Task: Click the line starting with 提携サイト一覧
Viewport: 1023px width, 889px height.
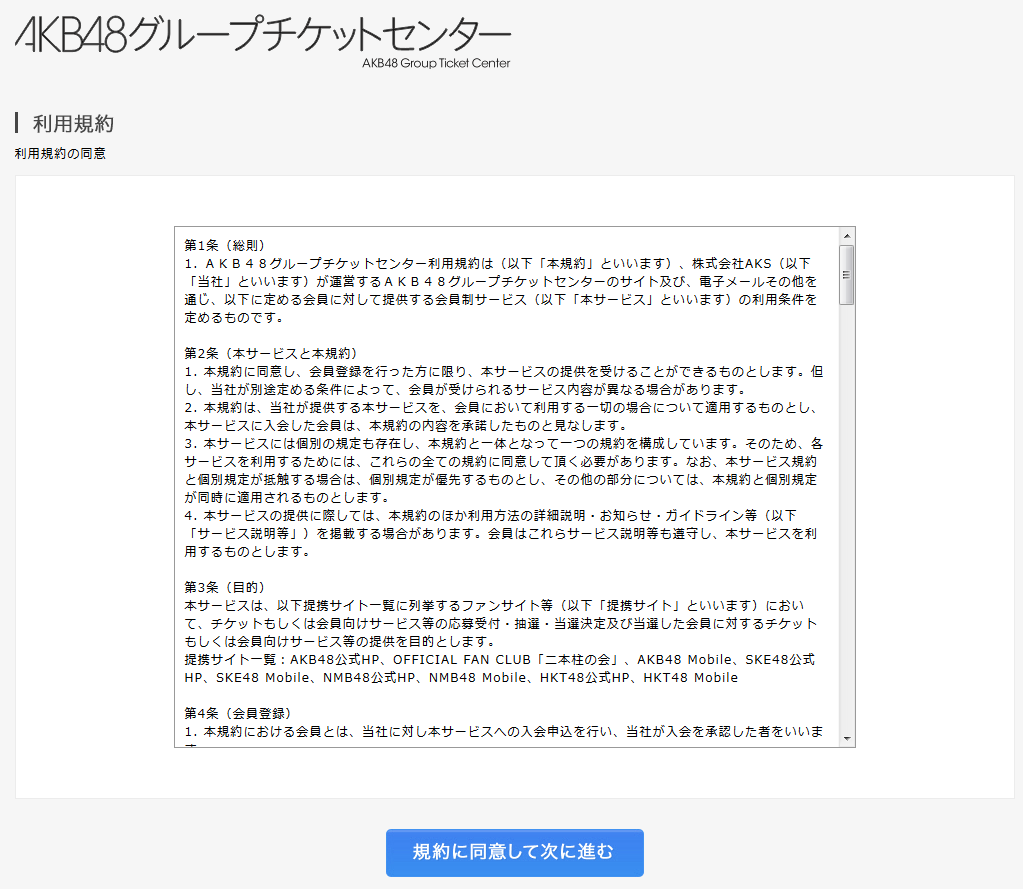Action: point(499,659)
